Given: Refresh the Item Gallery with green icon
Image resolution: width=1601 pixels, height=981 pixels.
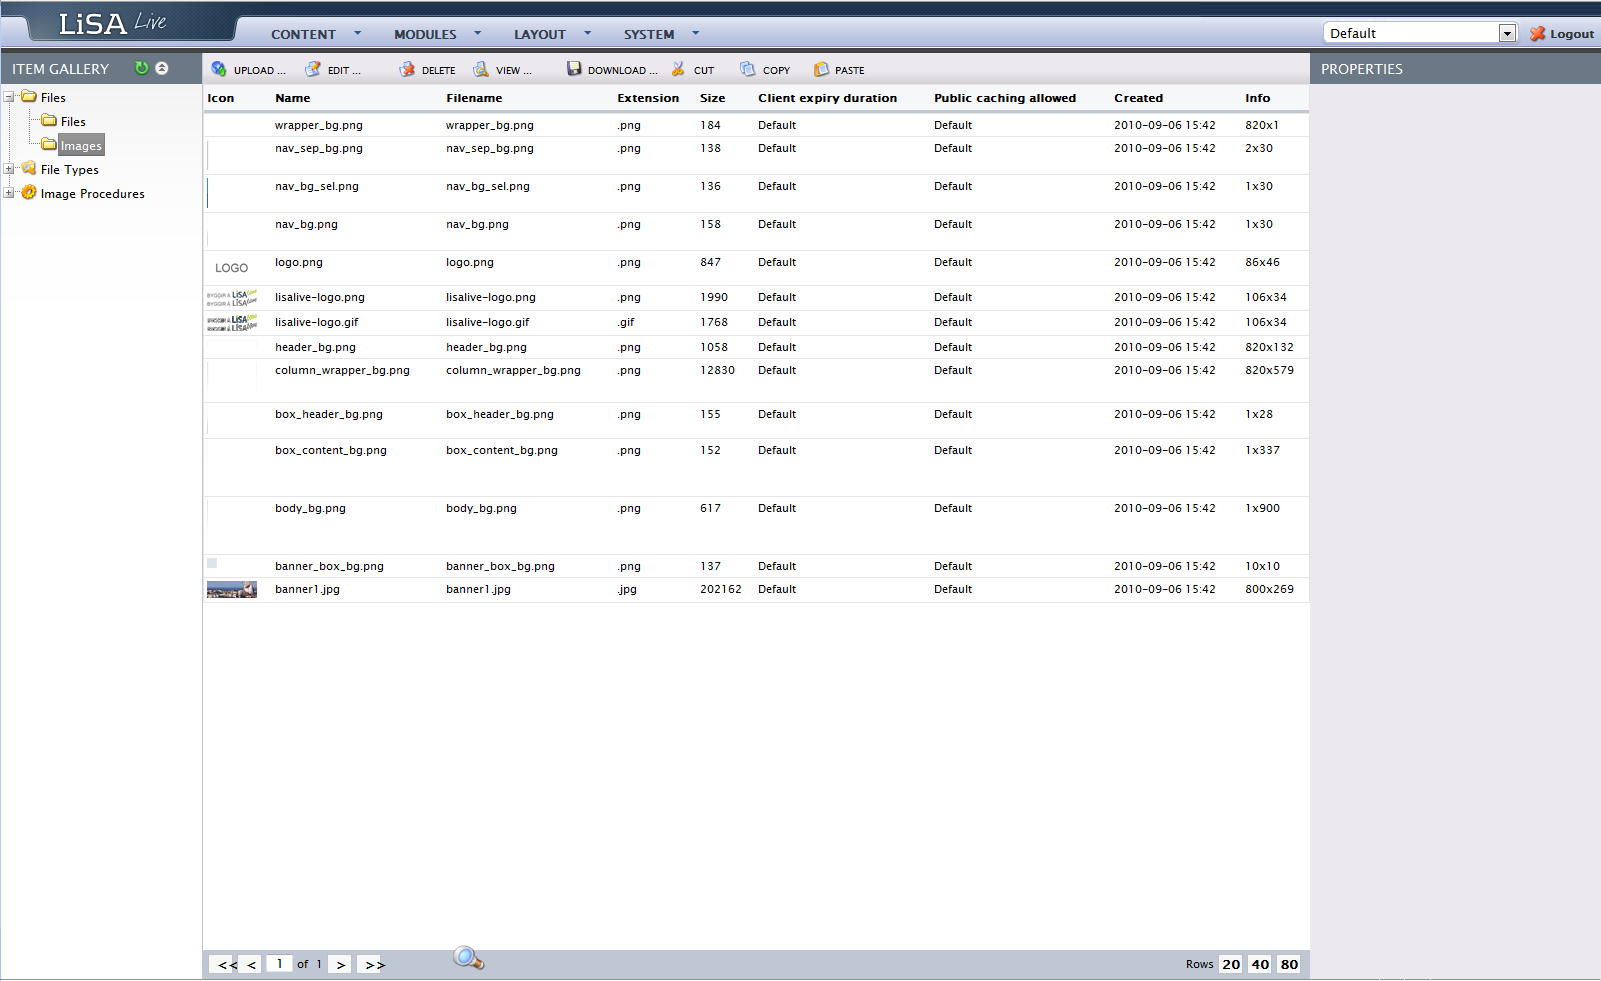Looking at the screenshot, I should pos(142,68).
